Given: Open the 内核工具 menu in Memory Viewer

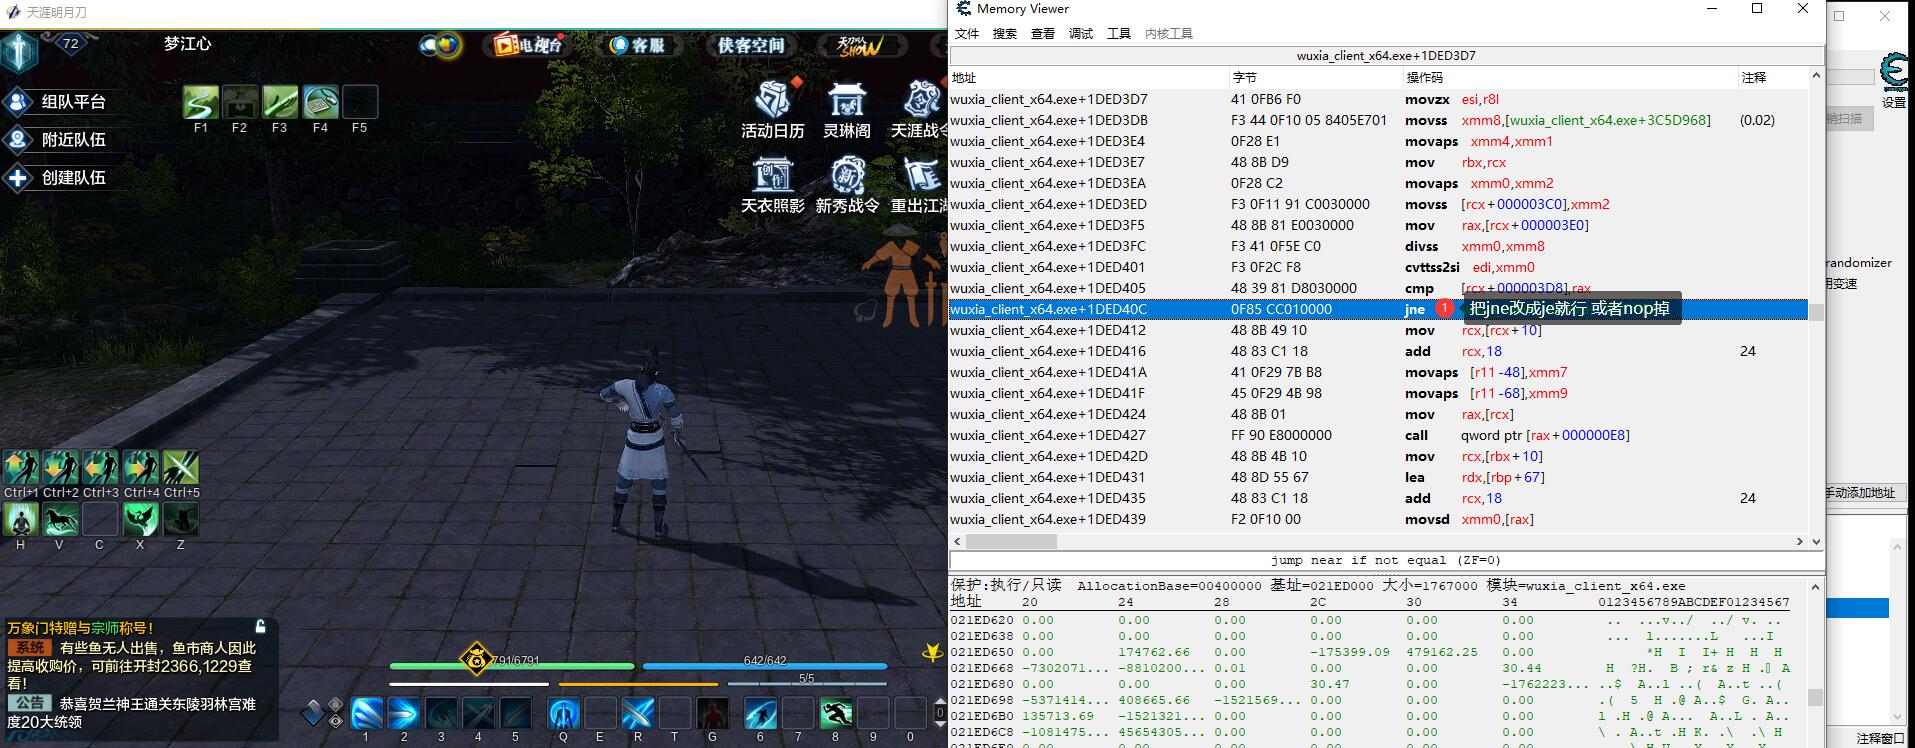Looking at the screenshot, I should pyautogui.click(x=1169, y=34).
